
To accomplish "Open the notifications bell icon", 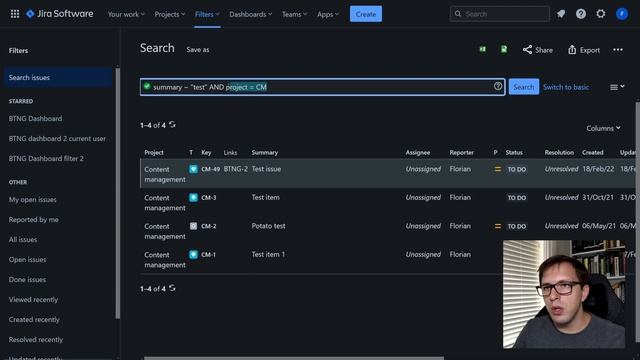I will coord(561,14).
